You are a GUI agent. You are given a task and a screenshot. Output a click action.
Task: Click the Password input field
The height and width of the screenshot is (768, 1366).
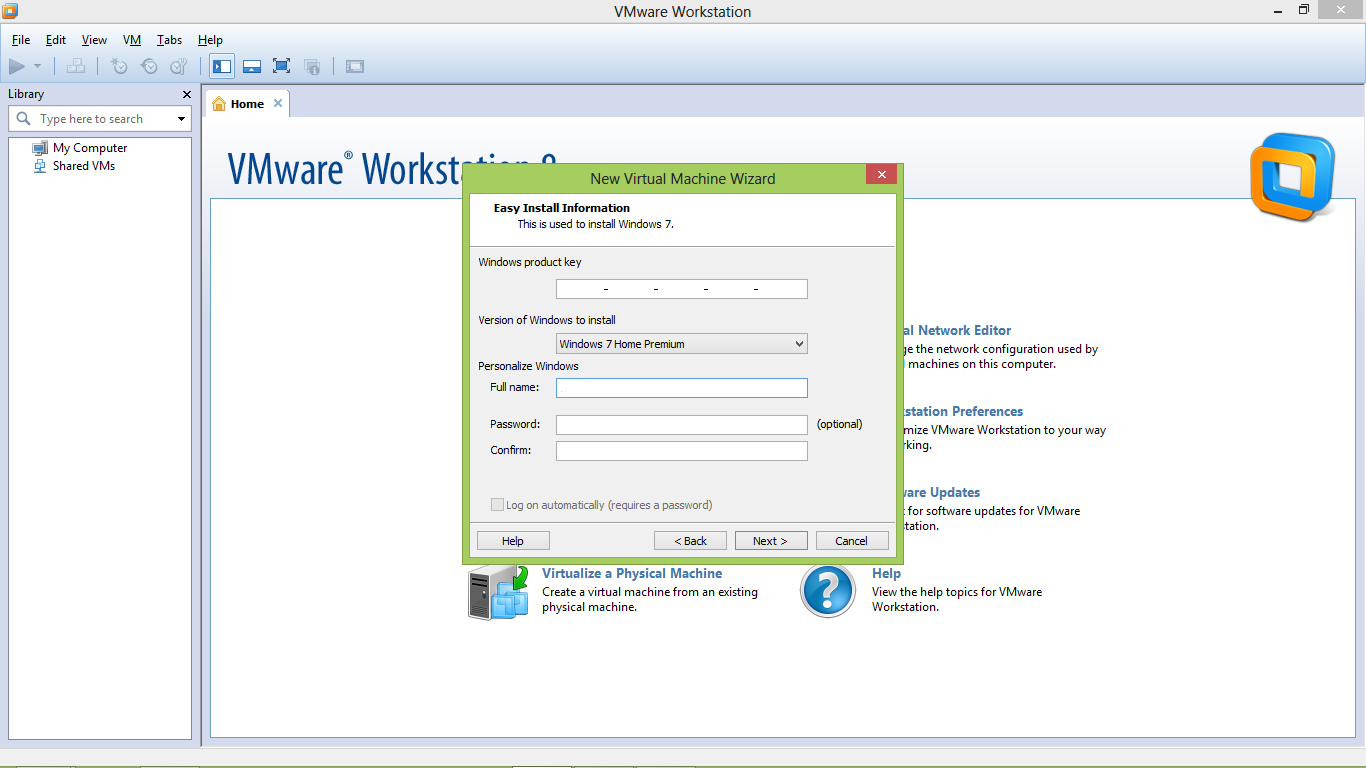click(682, 425)
